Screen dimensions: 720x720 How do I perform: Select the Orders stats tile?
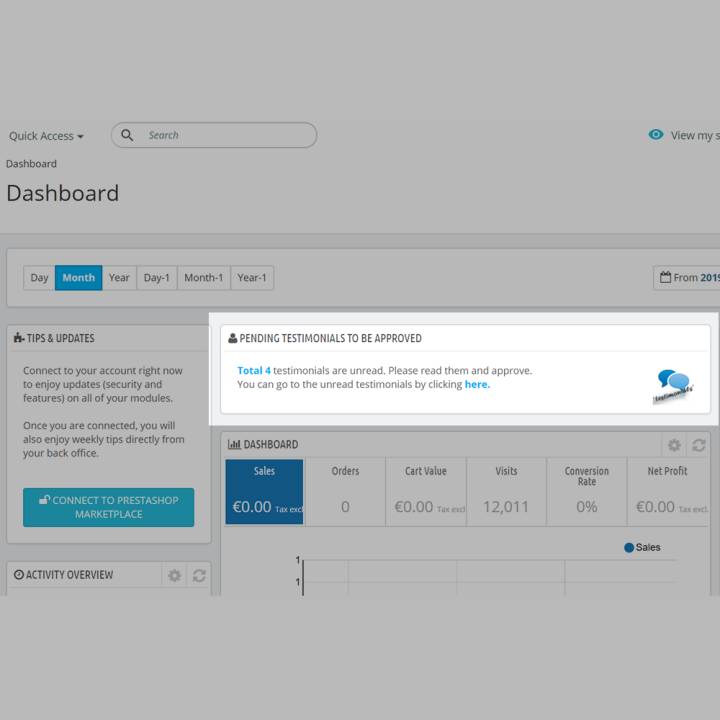click(x=345, y=492)
